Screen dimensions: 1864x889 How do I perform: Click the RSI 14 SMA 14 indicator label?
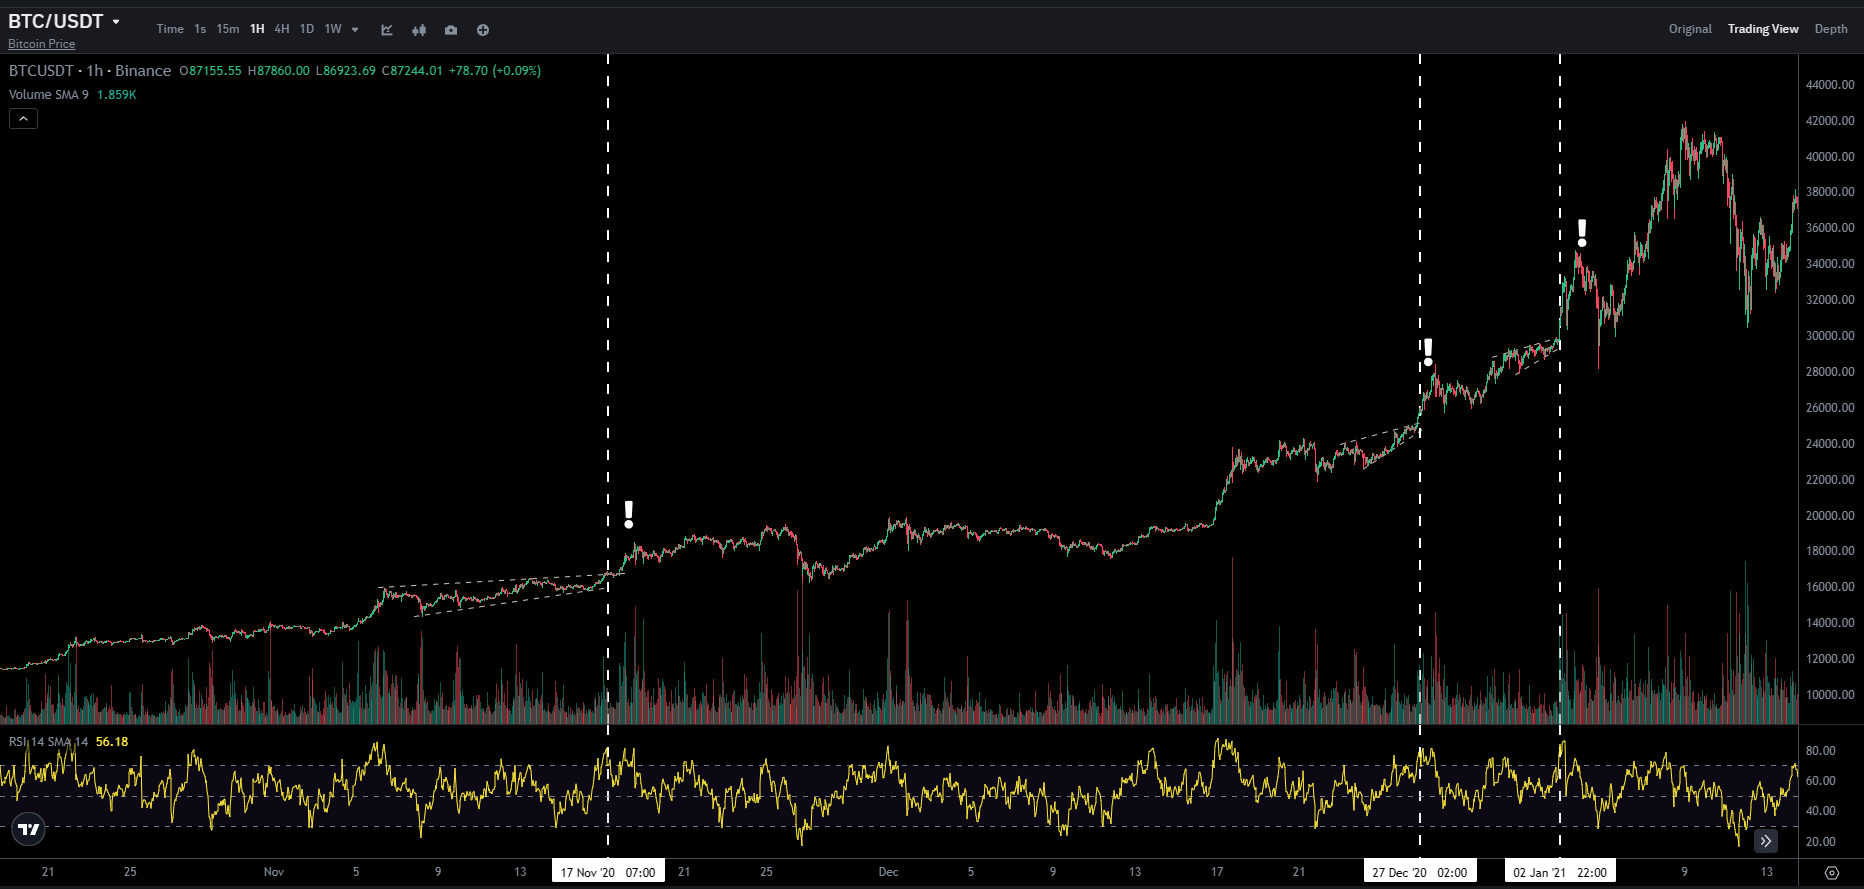coord(49,742)
